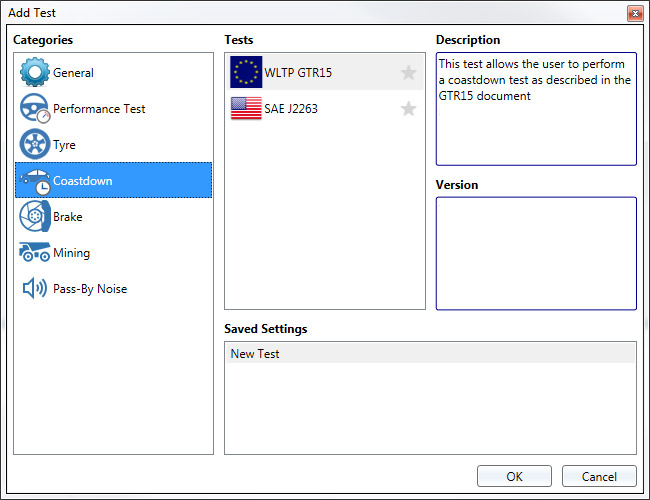Image resolution: width=650 pixels, height=500 pixels.
Task: Select the General gear icon
Action: click(34, 72)
